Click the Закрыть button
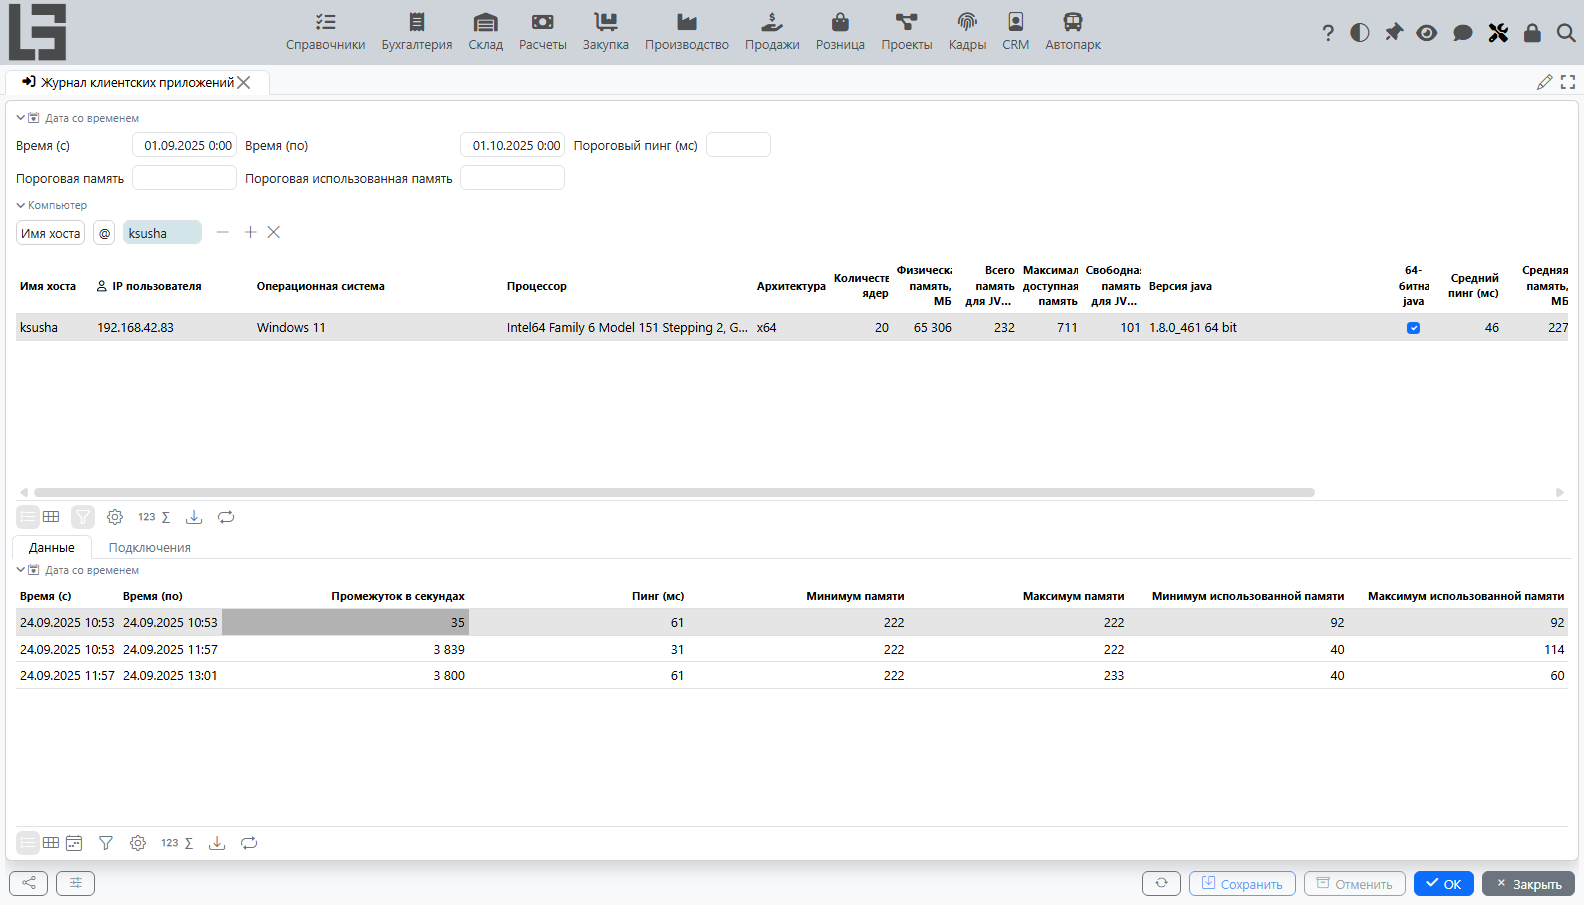 1528,884
